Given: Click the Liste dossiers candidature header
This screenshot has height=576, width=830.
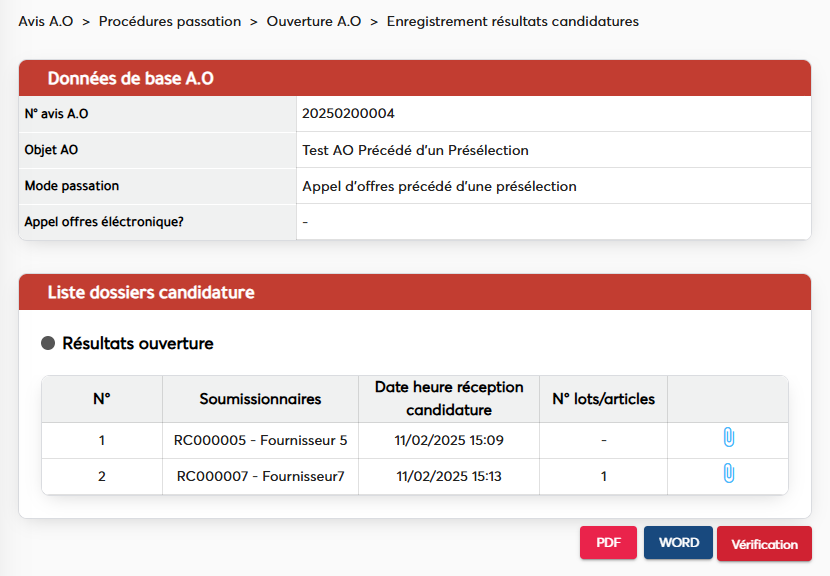Looking at the screenshot, I should (x=151, y=293).
